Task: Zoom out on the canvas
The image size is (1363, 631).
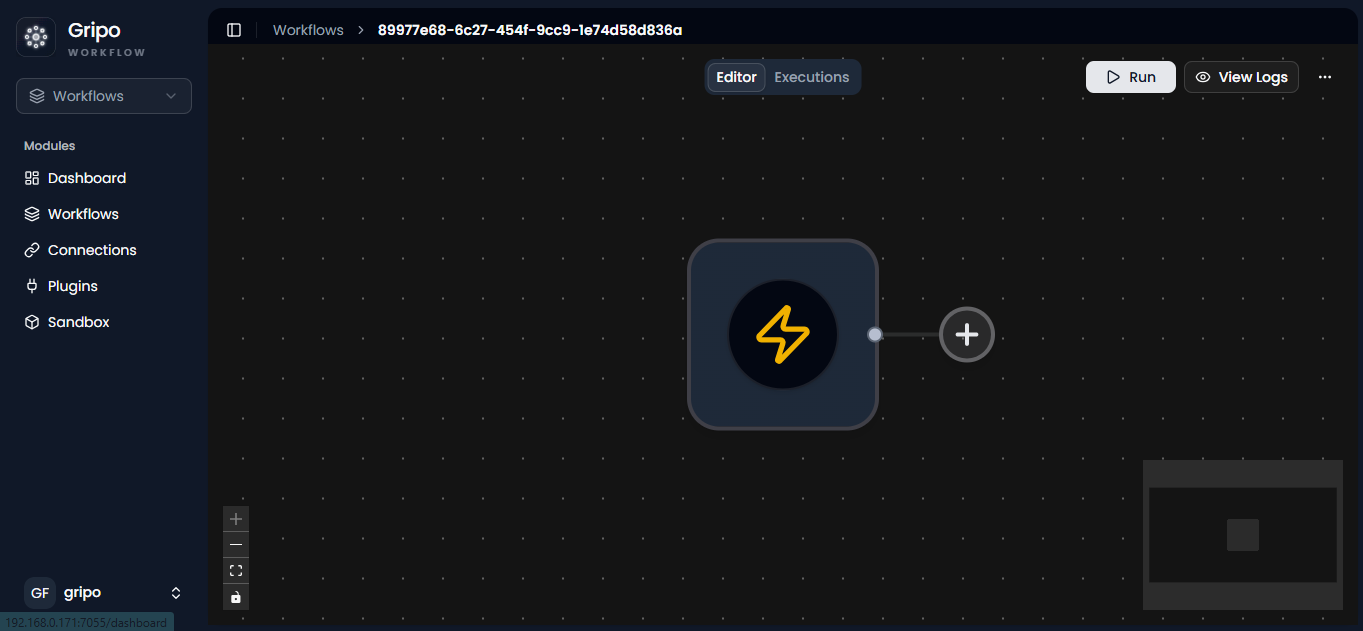Action: (x=236, y=545)
